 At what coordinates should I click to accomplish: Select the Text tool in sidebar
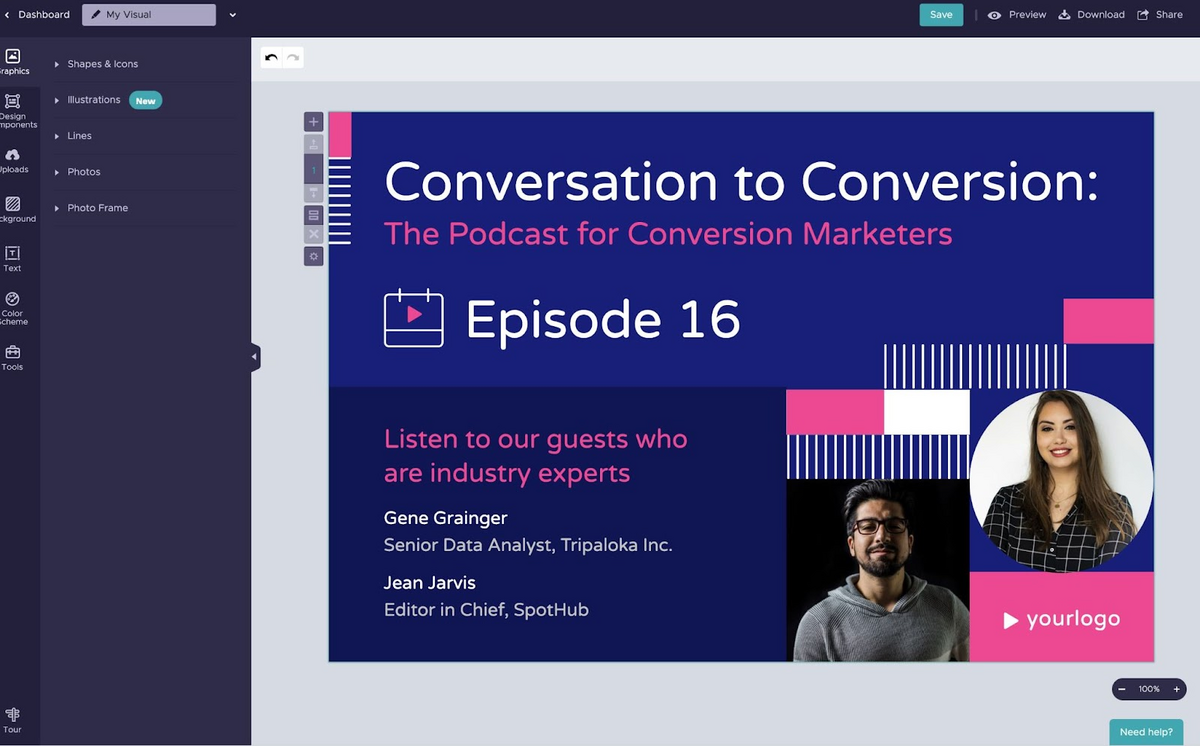[13, 259]
